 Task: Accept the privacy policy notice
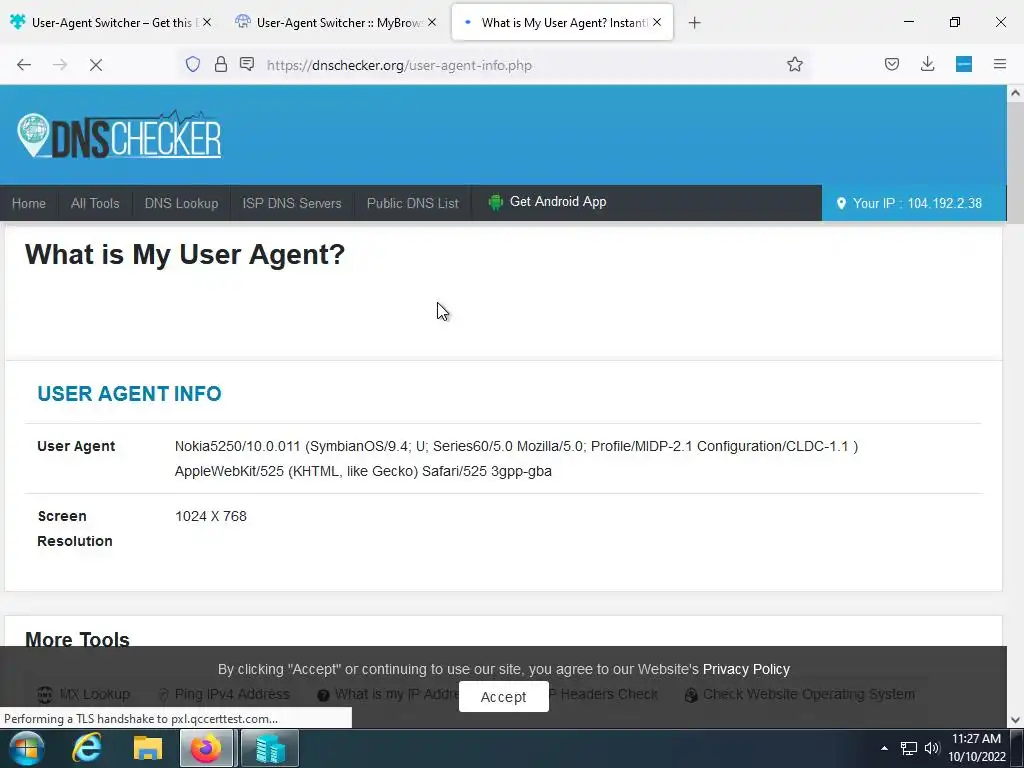tap(504, 697)
